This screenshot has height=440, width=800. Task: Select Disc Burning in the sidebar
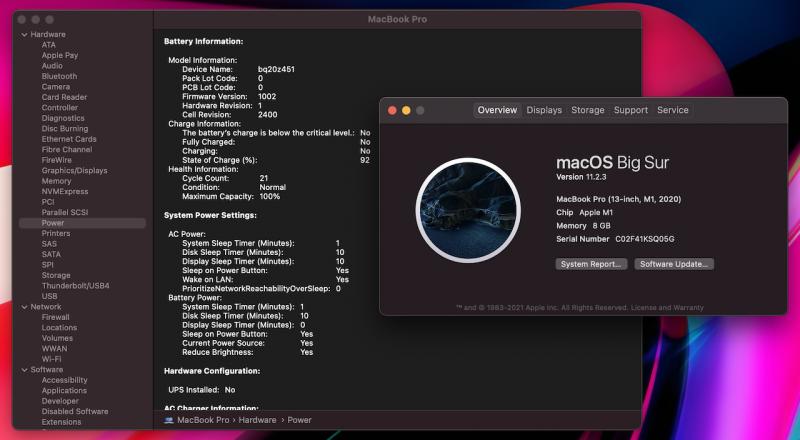pos(65,129)
